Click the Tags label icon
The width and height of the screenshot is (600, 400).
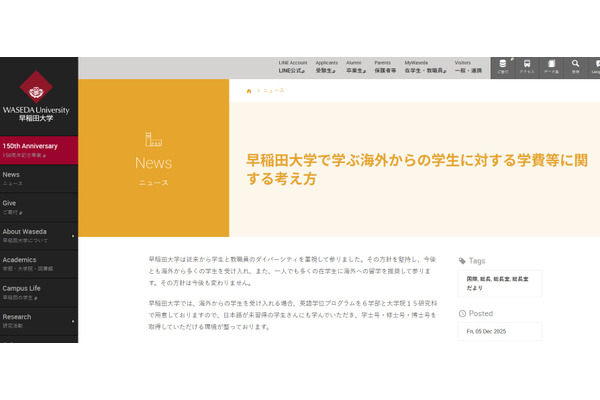(462, 261)
